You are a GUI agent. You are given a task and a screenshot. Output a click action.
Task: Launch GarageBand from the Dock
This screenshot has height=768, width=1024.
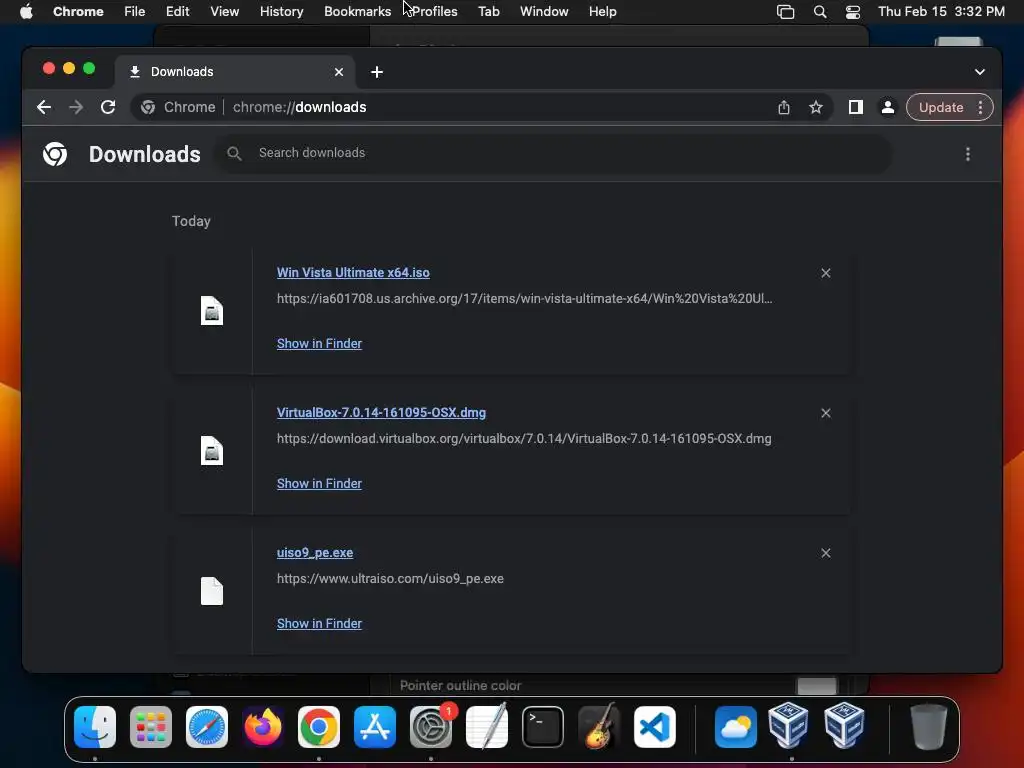tap(599, 727)
